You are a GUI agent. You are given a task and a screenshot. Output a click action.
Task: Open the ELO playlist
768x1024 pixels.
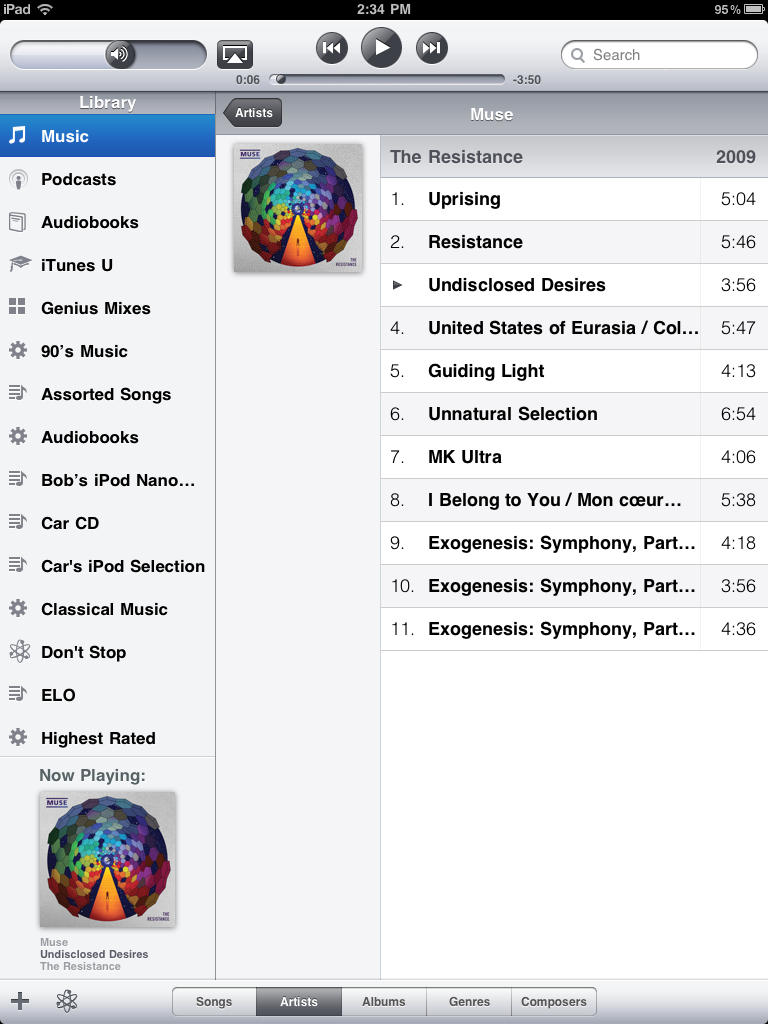(107, 695)
